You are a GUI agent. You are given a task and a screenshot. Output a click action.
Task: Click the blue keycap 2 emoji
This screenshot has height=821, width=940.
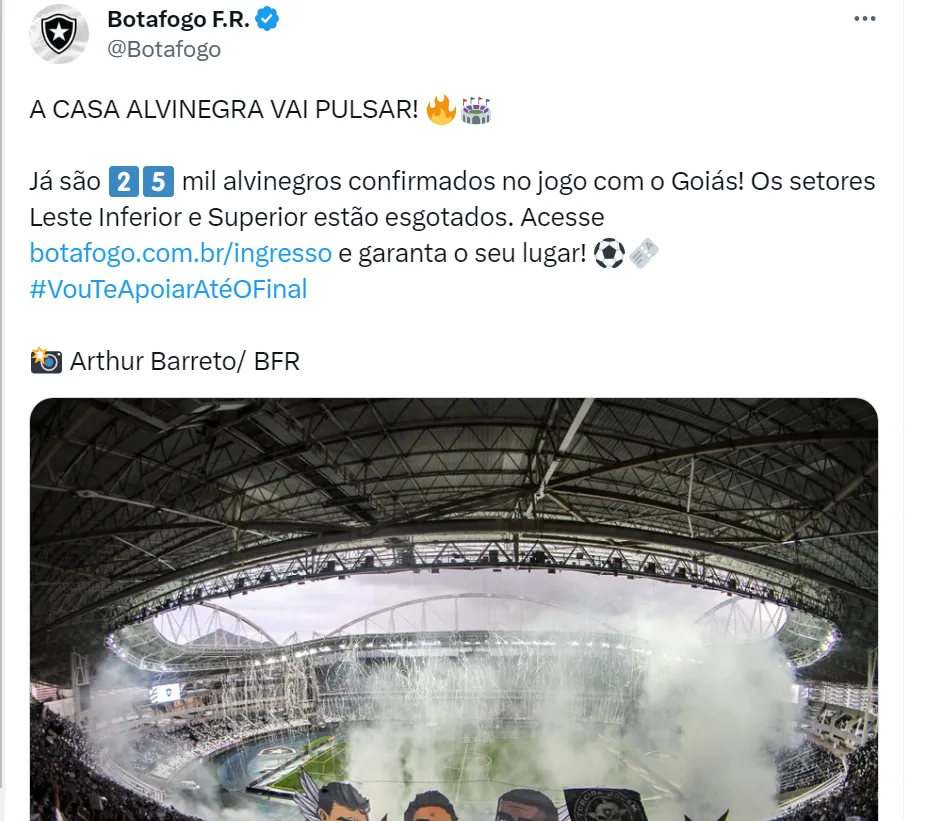[123, 182]
